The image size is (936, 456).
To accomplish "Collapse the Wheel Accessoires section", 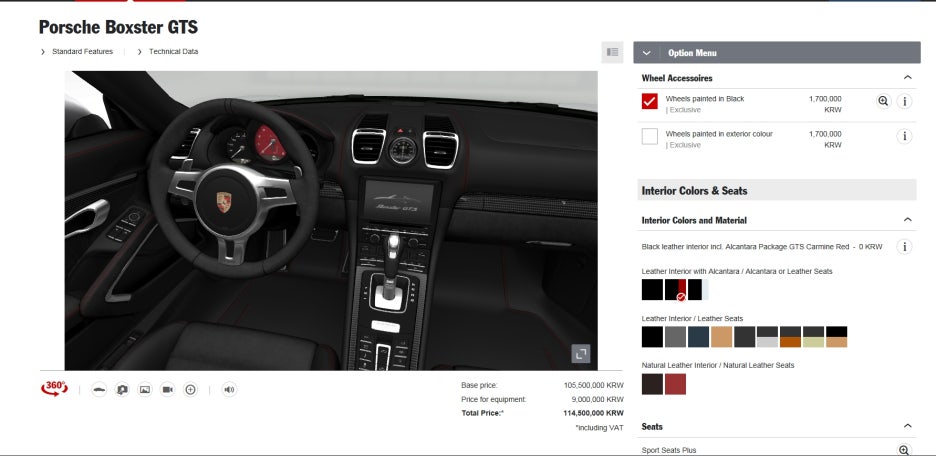I will tap(907, 78).
